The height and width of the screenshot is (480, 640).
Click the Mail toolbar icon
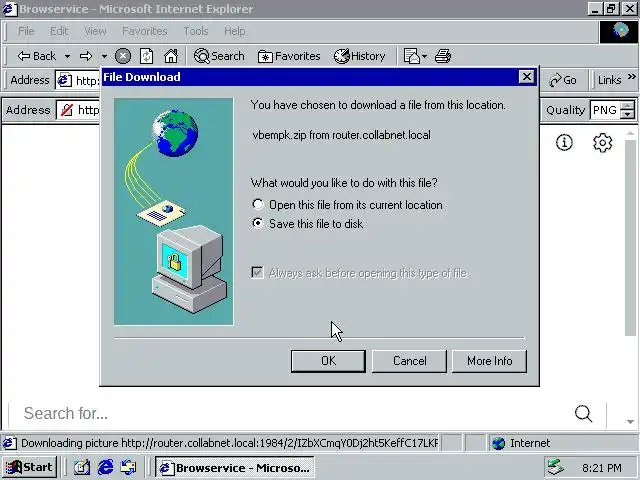click(411, 56)
